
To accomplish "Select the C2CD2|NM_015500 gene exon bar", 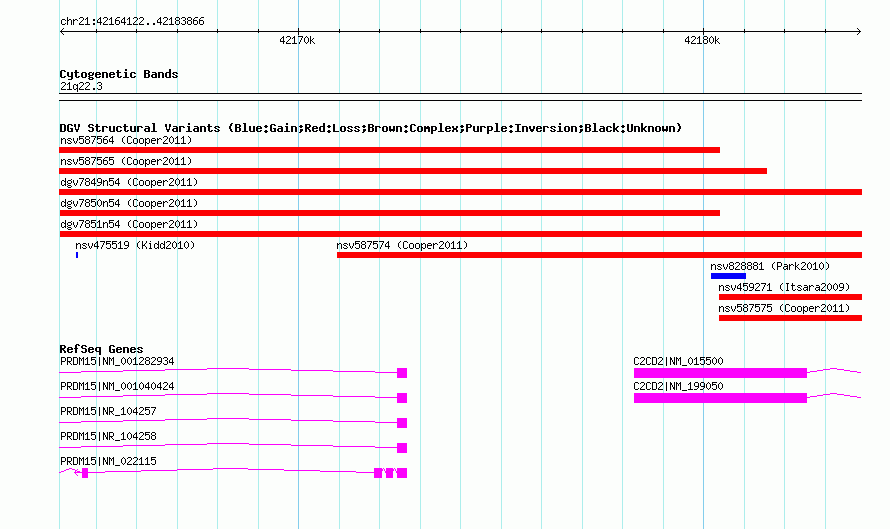I will click(720, 373).
